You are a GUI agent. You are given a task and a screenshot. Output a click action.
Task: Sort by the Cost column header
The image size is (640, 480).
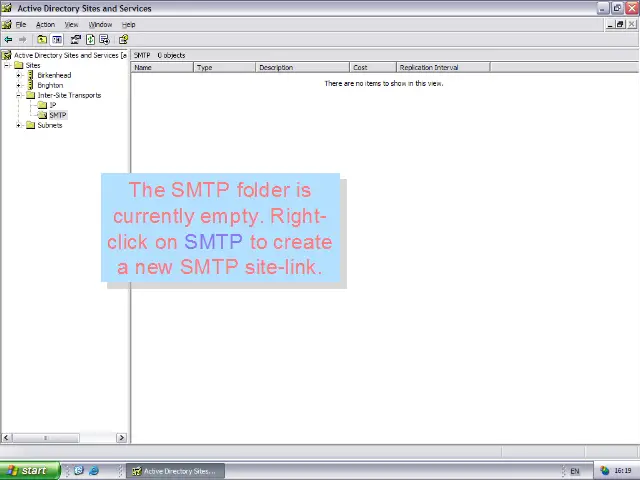click(x=373, y=67)
